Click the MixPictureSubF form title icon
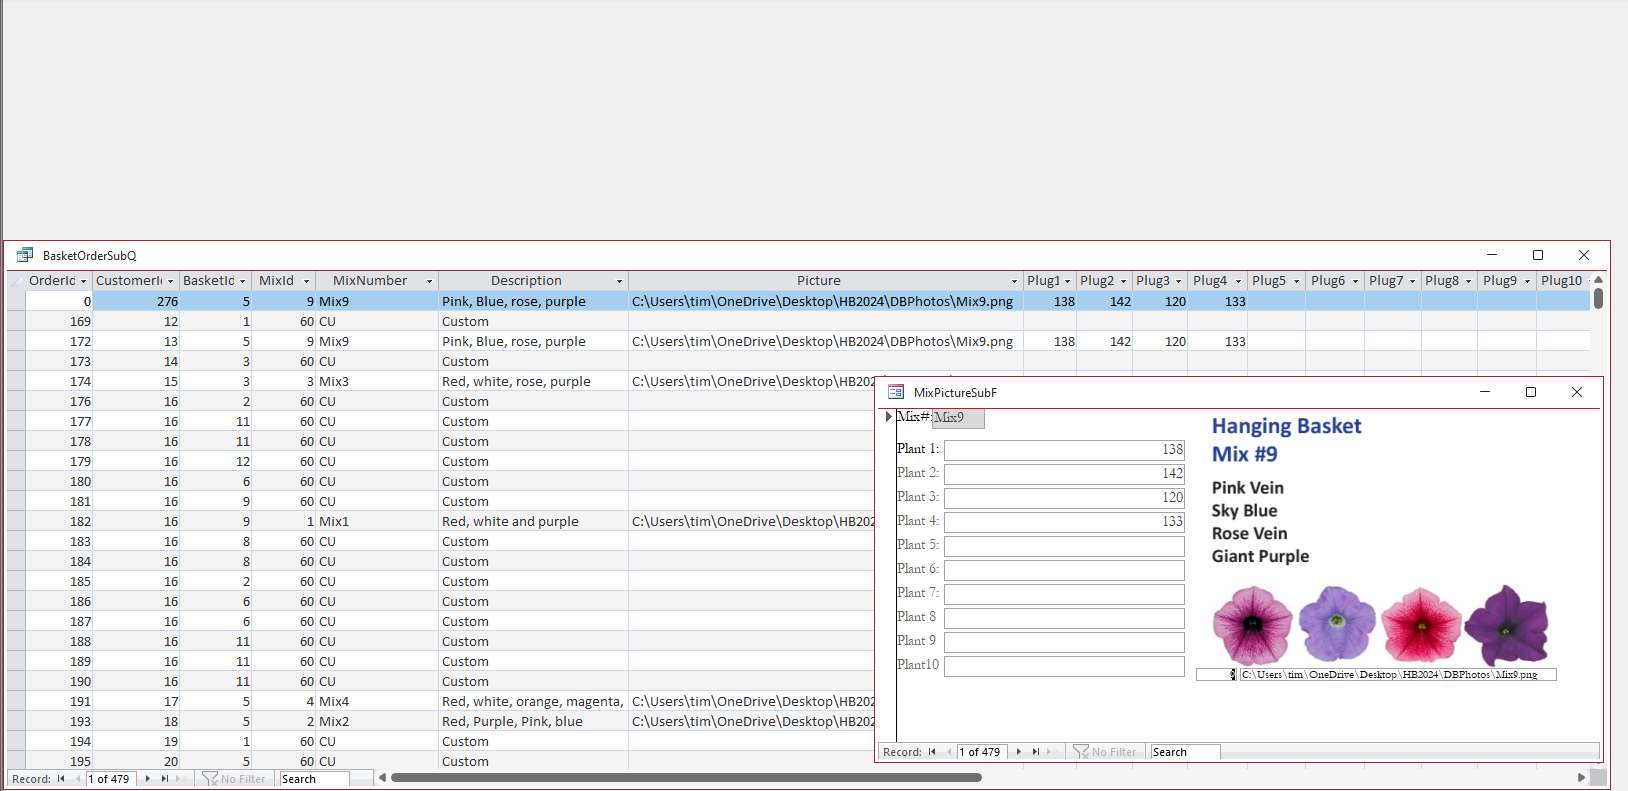Screen dimensions: 1628x791 (896, 393)
